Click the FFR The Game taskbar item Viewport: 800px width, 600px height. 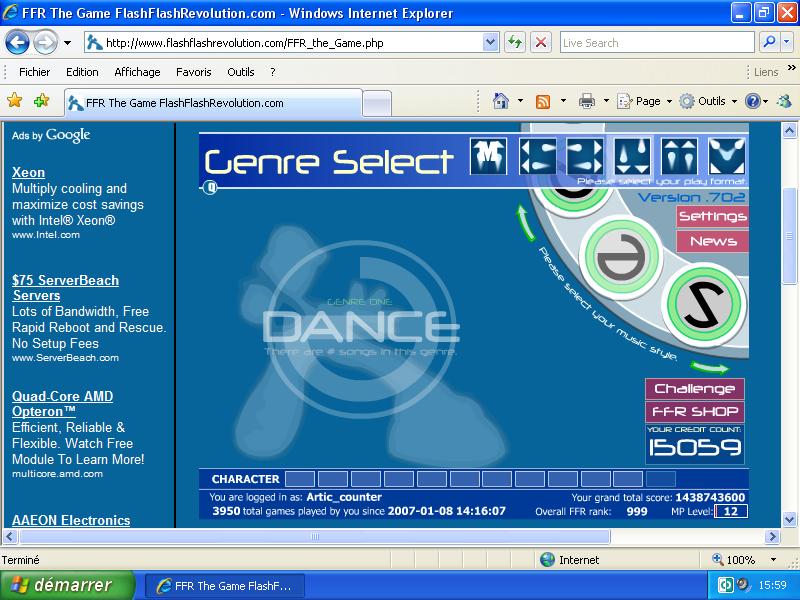[x=225, y=586]
